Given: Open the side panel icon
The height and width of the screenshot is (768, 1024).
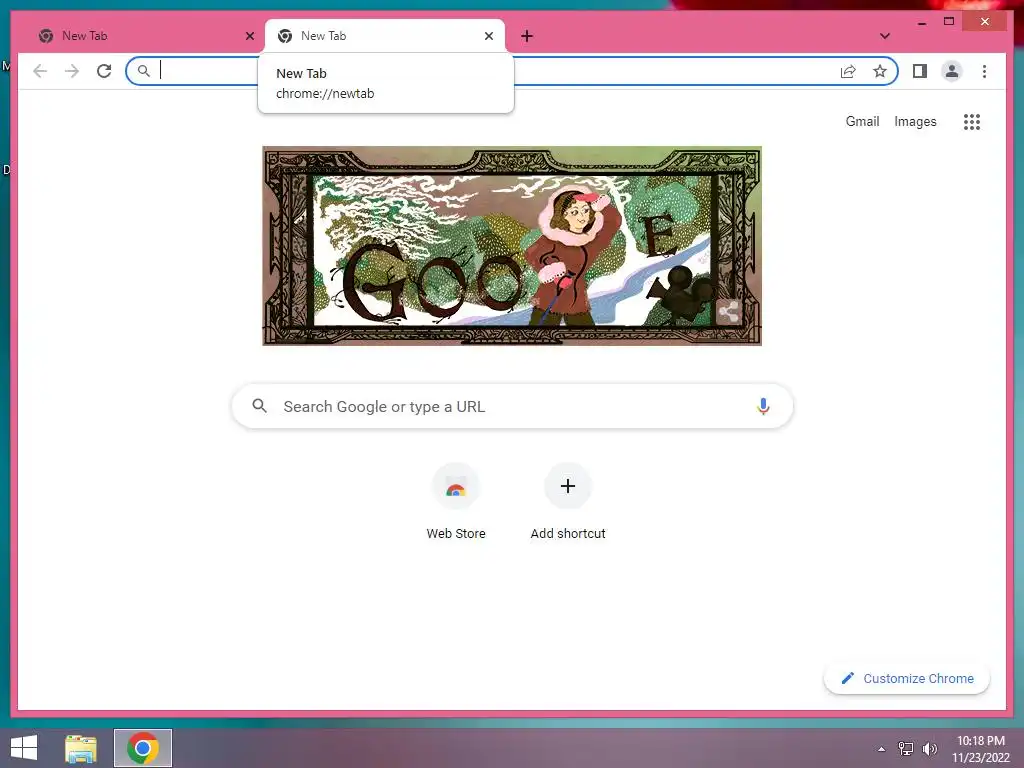Looking at the screenshot, I should click(x=920, y=71).
